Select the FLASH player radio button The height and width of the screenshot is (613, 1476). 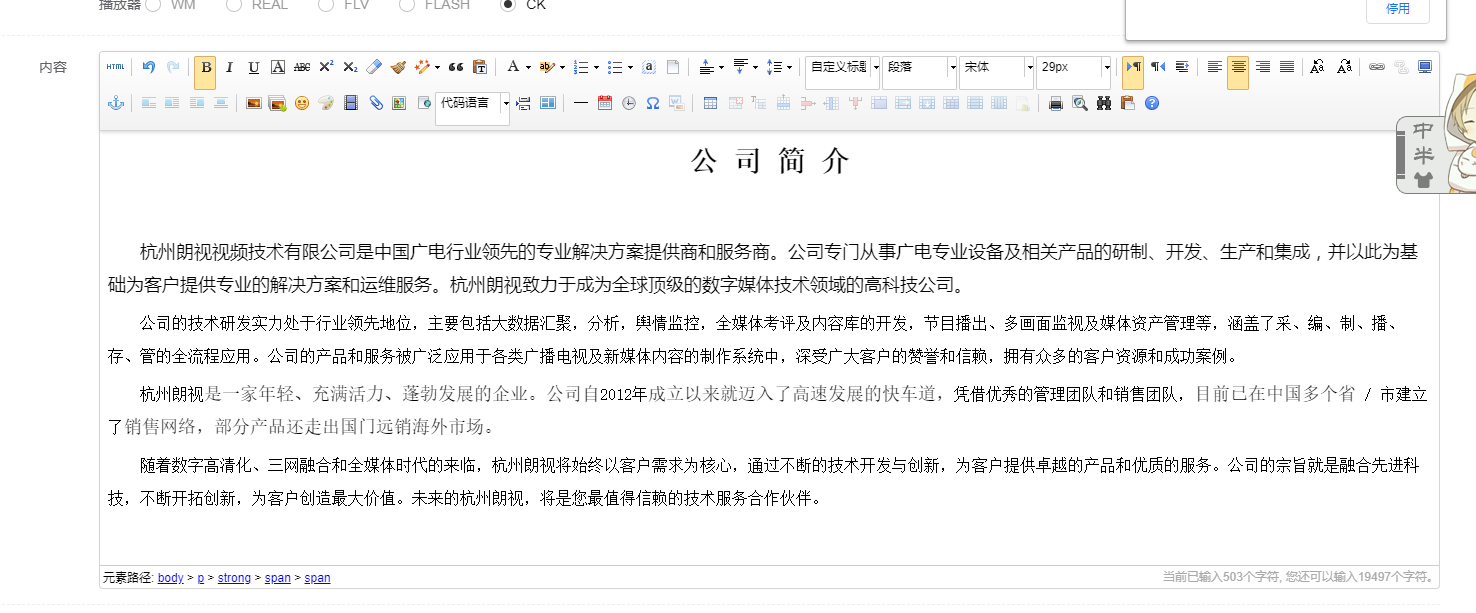(x=406, y=5)
